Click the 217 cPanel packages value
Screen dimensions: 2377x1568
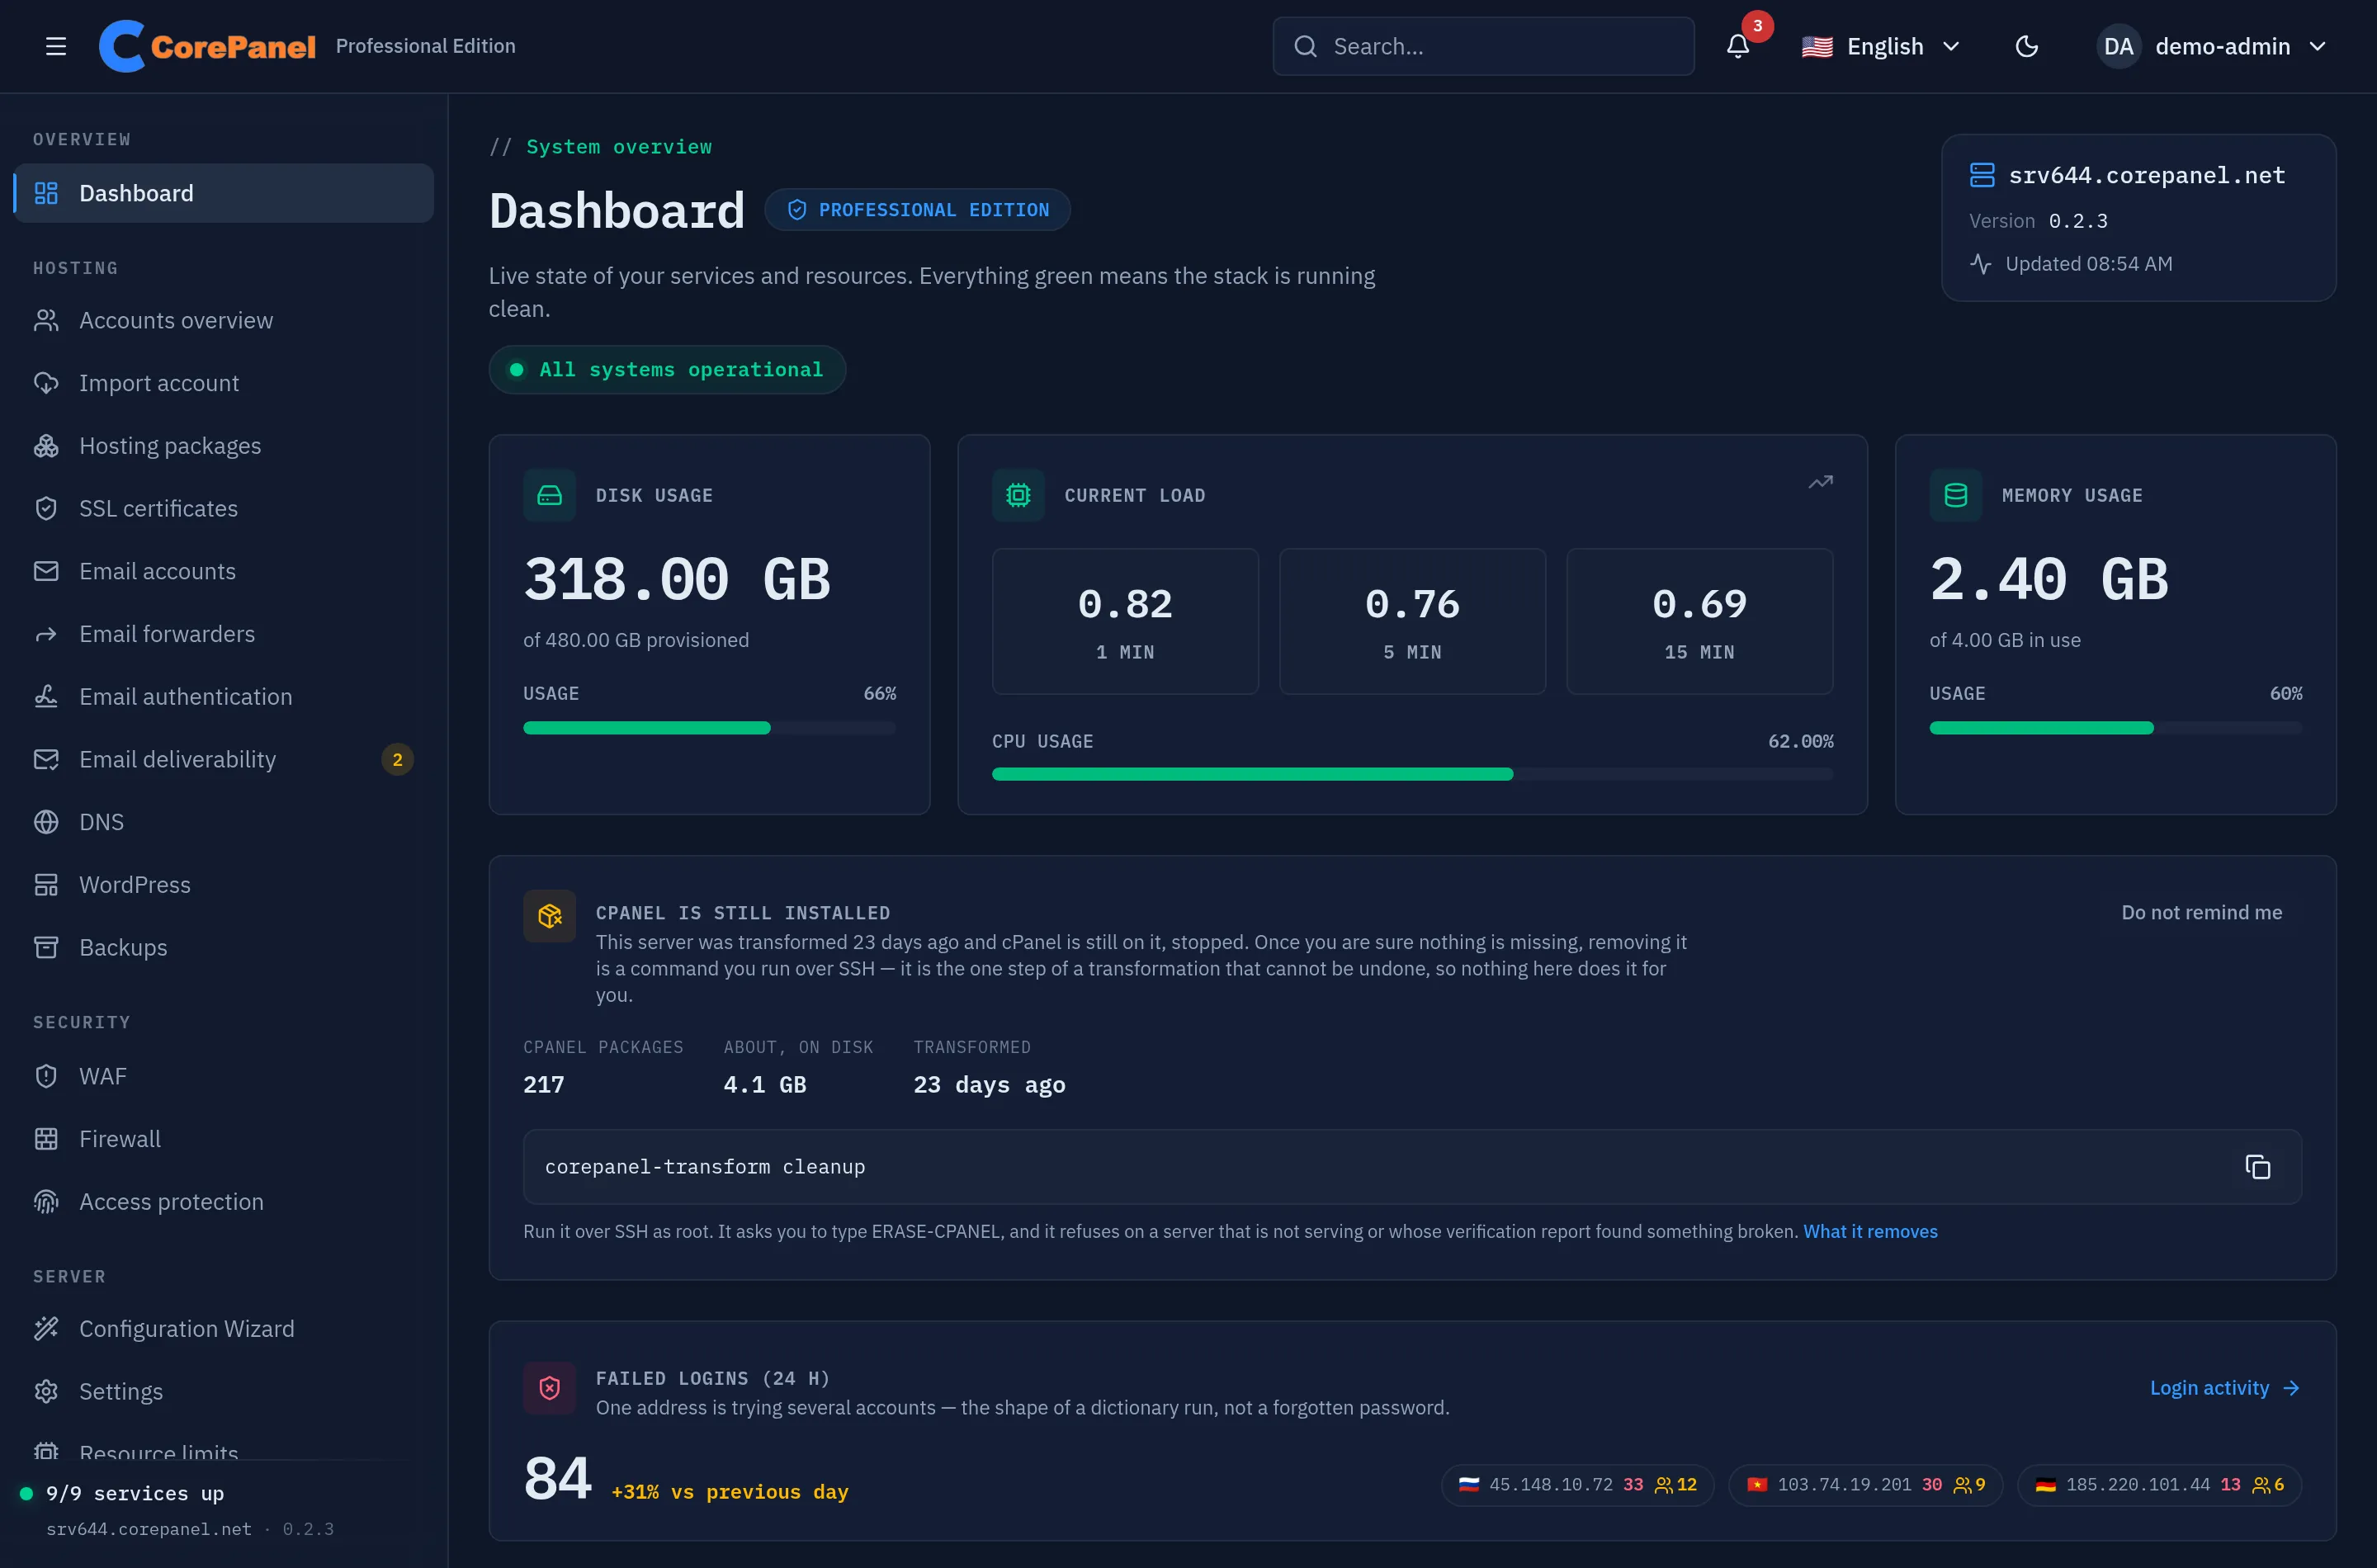point(544,1084)
